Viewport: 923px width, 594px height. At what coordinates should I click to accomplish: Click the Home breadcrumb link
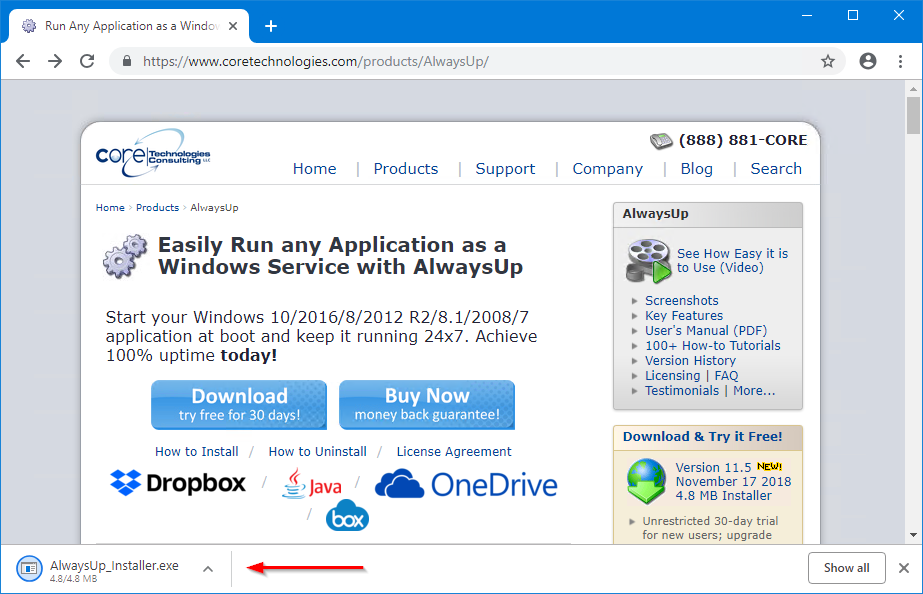[110, 208]
